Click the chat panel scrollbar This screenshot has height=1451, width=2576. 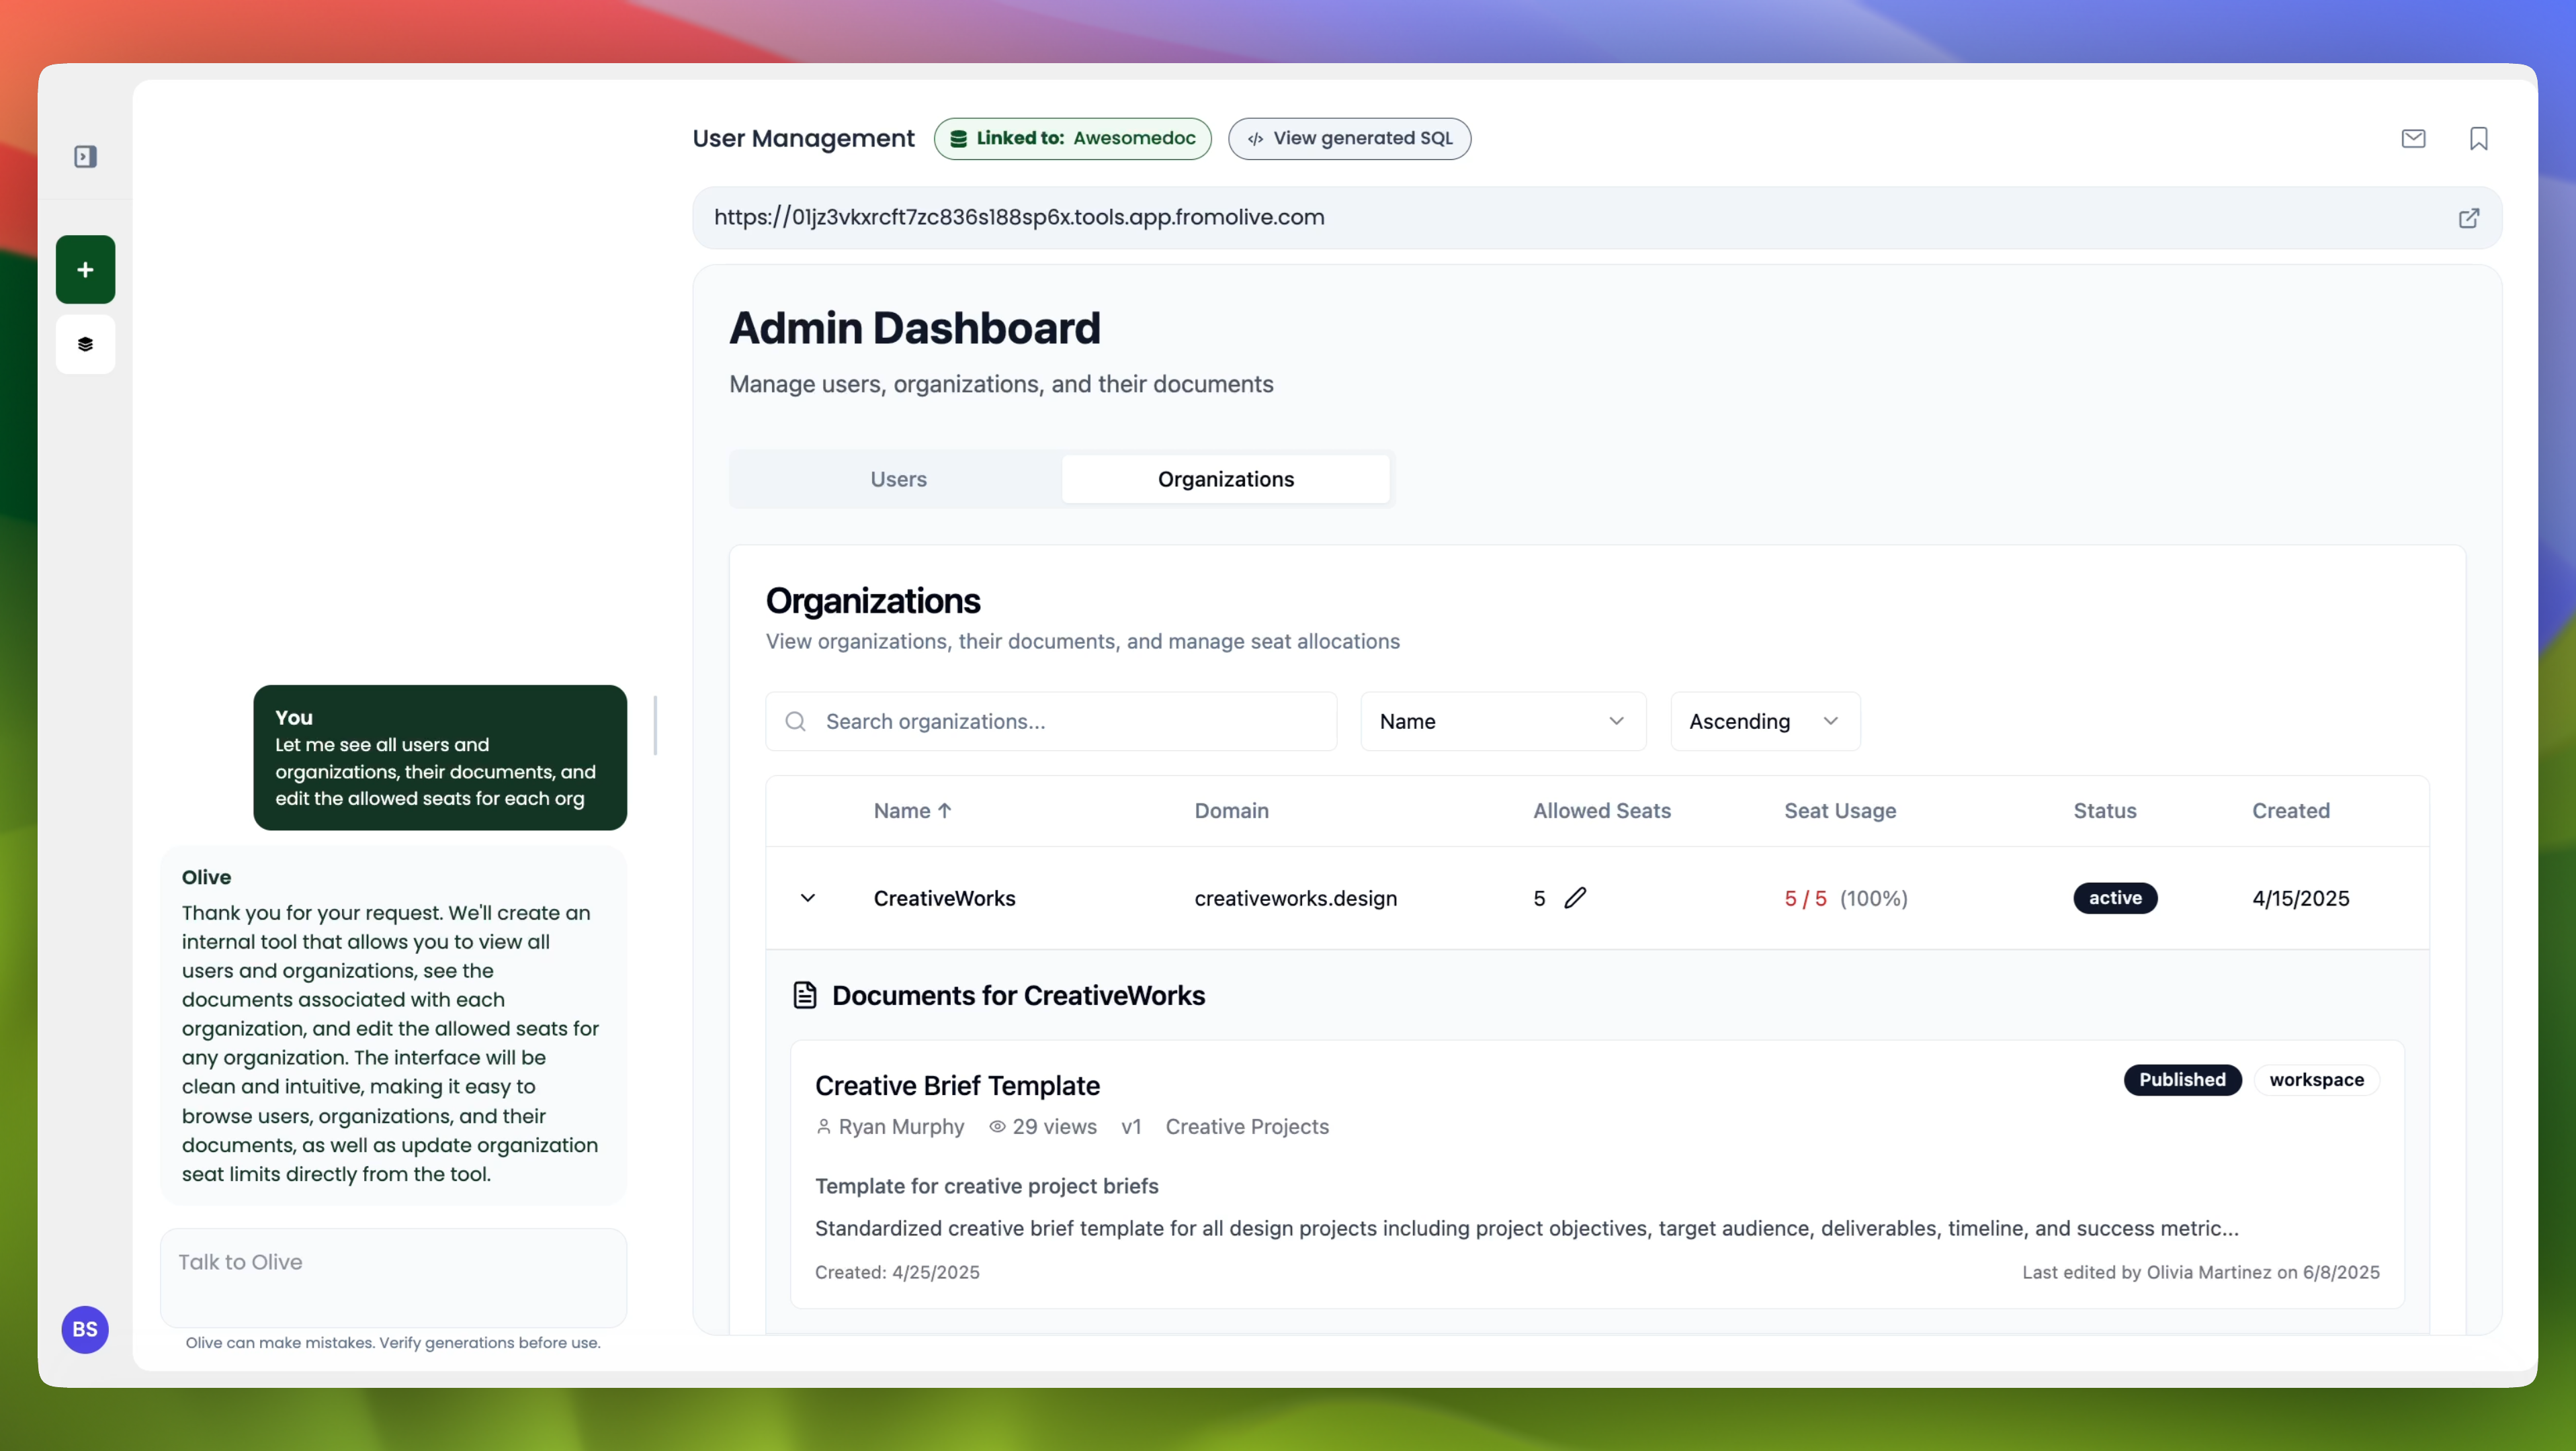655,726
